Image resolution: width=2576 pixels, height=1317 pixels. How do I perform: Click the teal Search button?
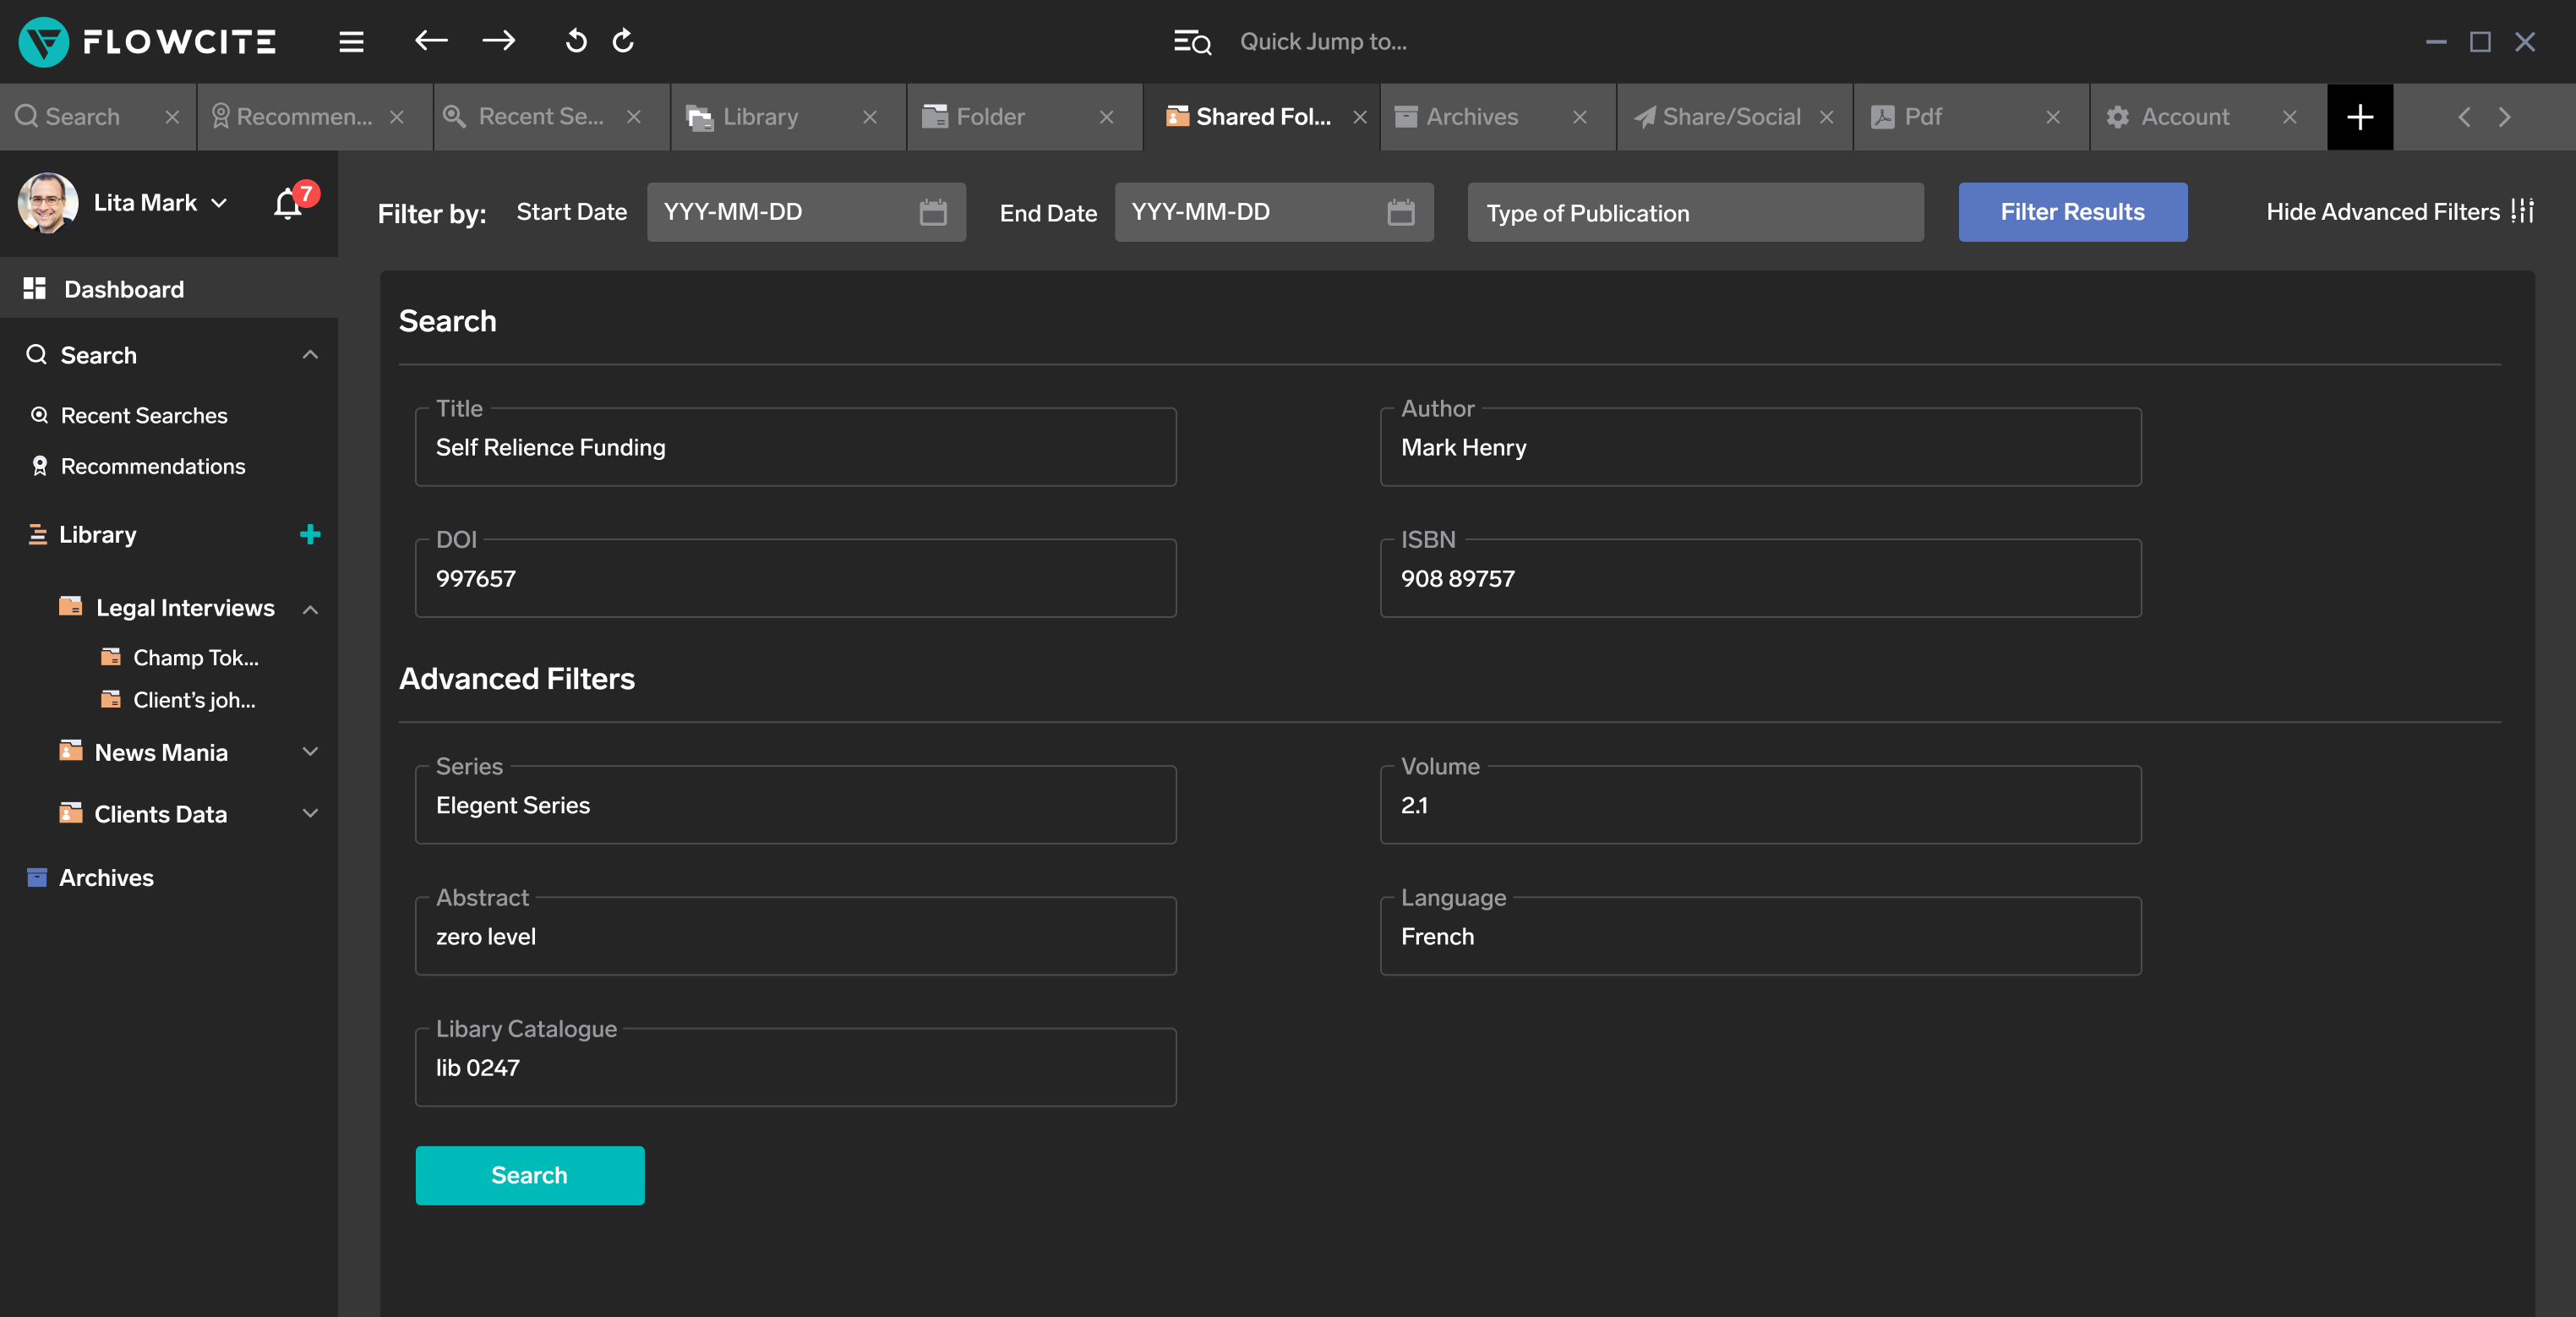pos(529,1175)
